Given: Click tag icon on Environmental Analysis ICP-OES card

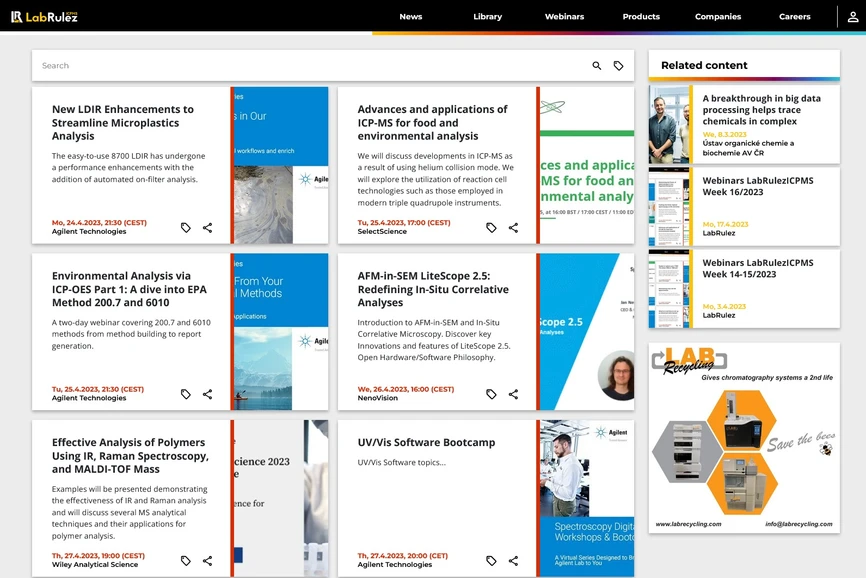Looking at the screenshot, I should (186, 394).
